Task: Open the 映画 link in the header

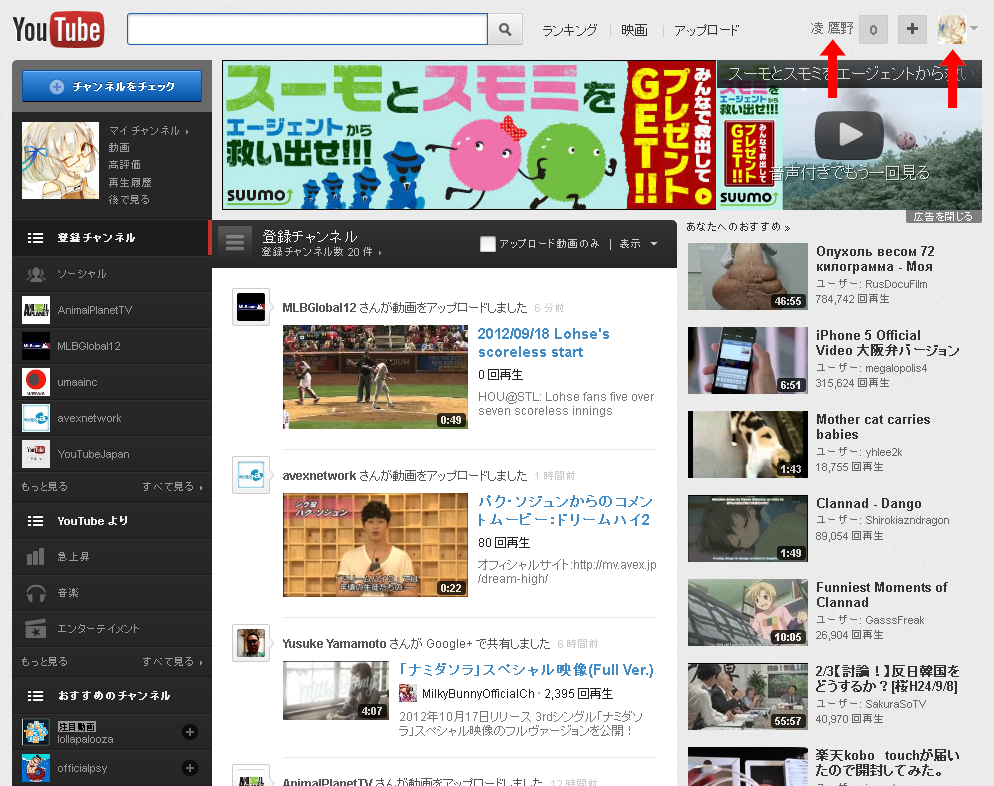Action: pyautogui.click(x=634, y=30)
